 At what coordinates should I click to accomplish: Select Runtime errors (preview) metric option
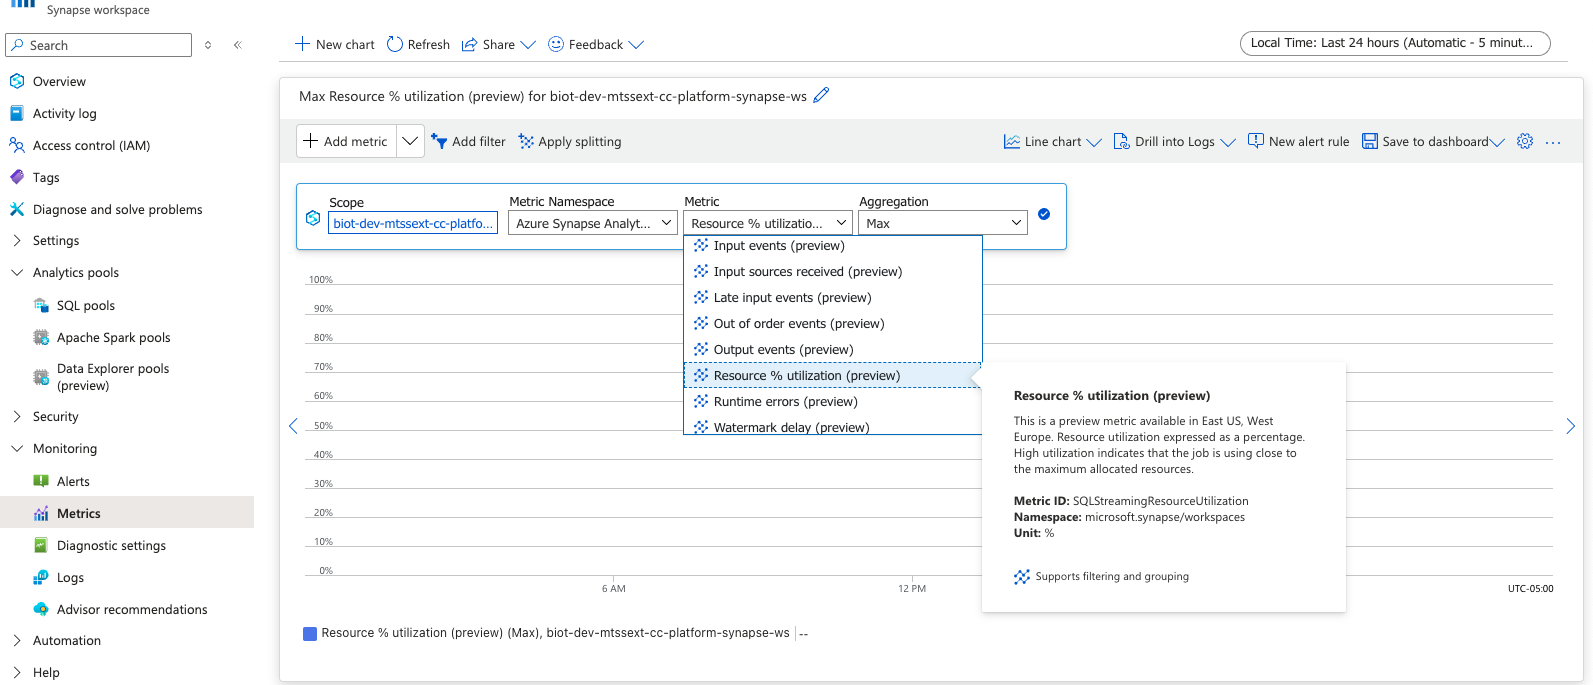(785, 402)
